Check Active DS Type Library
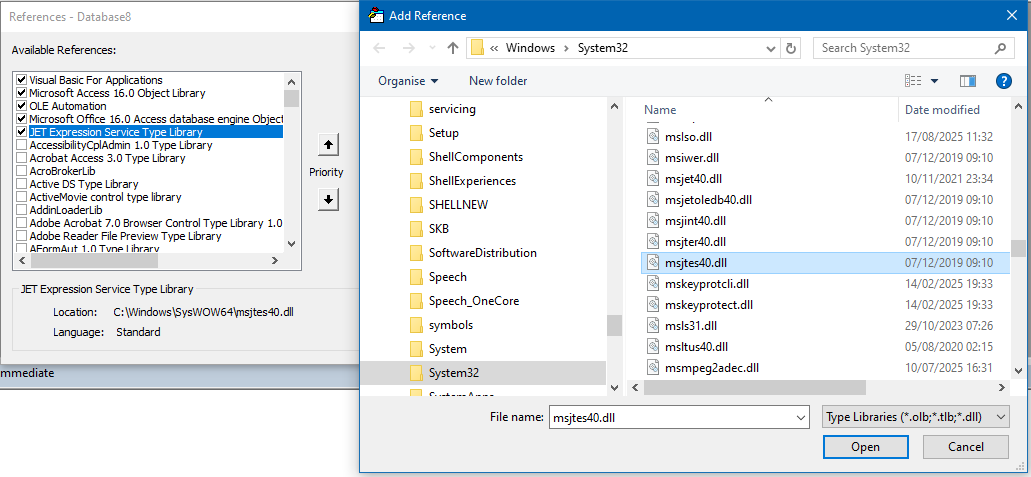 [22, 184]
